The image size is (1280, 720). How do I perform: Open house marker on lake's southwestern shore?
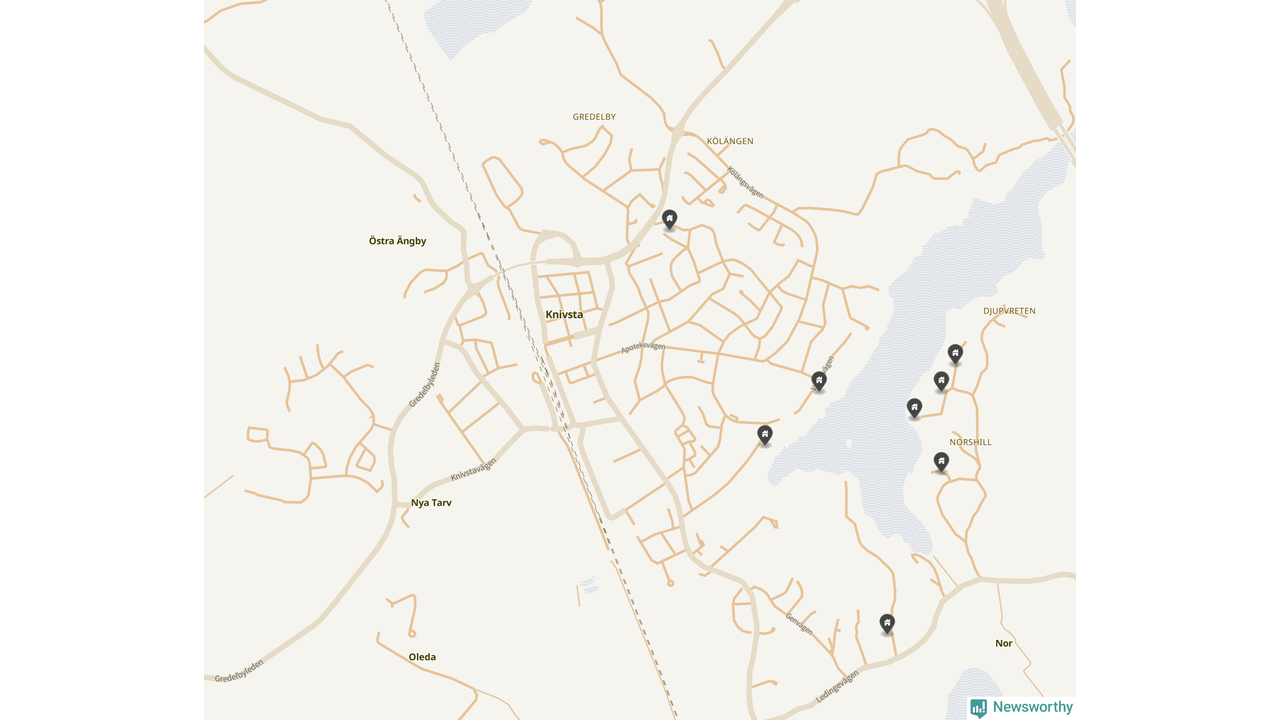point(765,435)
